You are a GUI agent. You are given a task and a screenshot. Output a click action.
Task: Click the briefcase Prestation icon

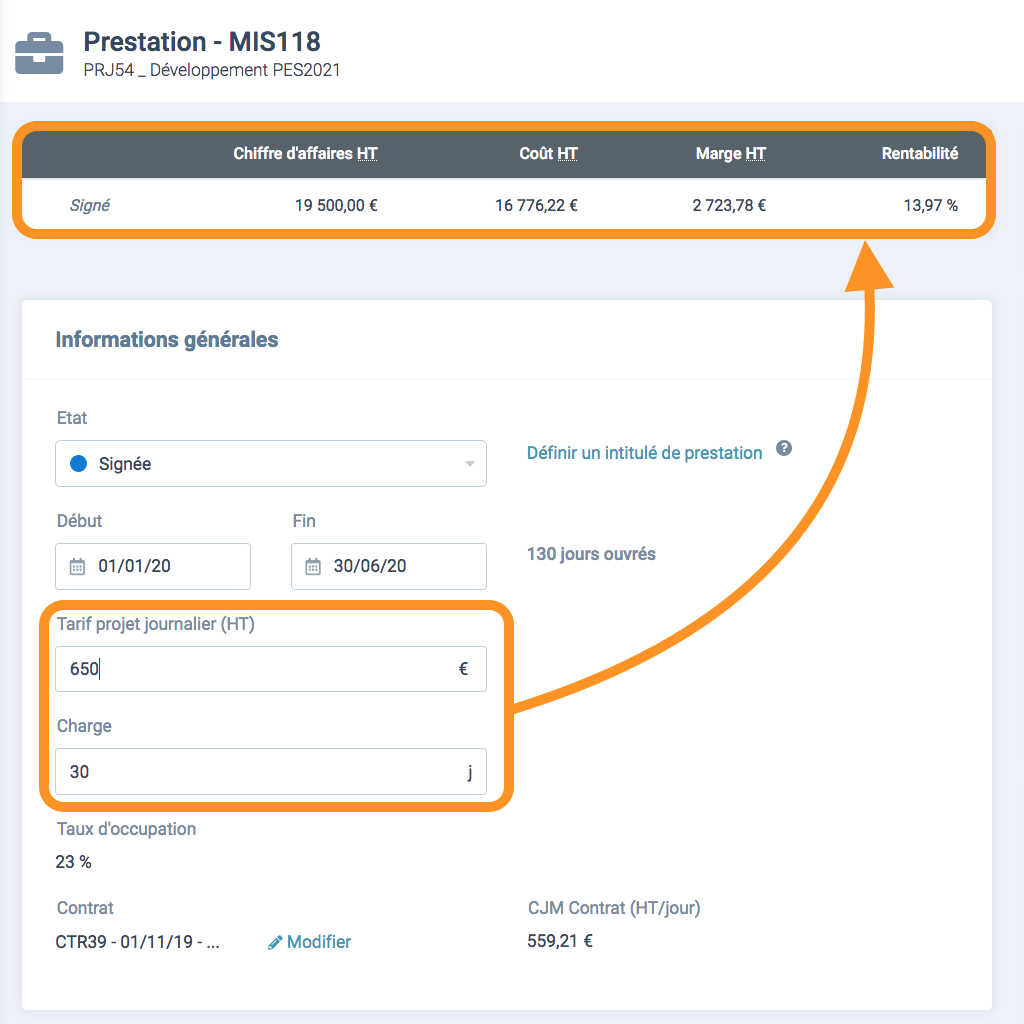pyautogui.click(x=39, y=54)
